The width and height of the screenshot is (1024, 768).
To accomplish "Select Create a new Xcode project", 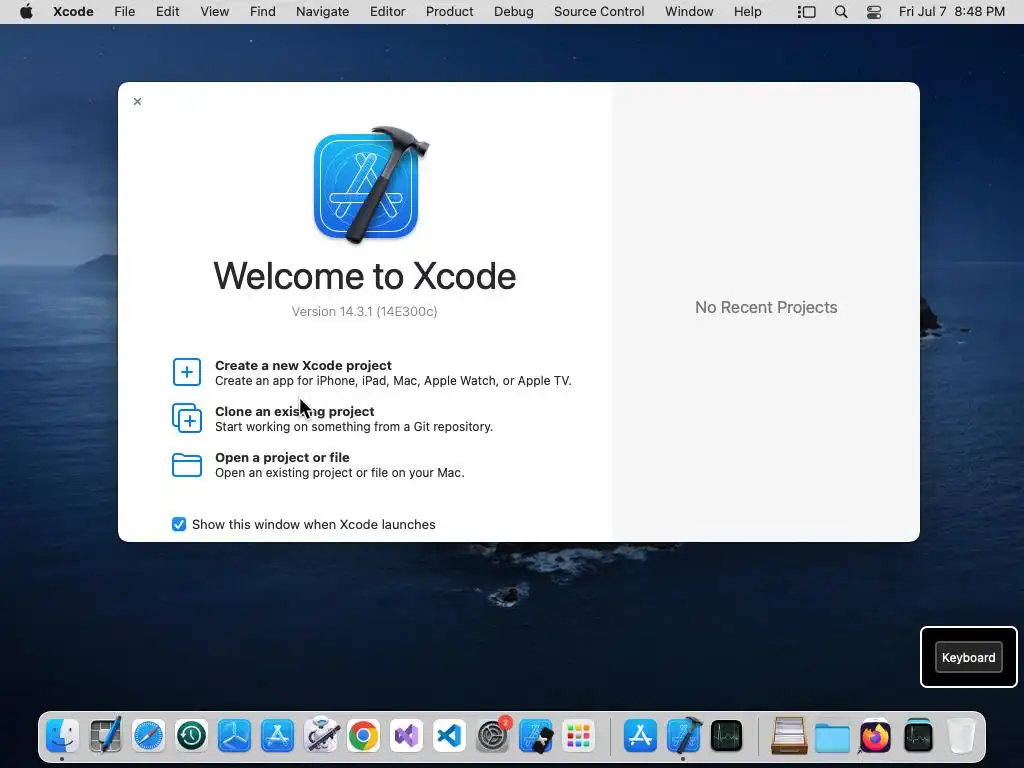I will pos(372,372).
